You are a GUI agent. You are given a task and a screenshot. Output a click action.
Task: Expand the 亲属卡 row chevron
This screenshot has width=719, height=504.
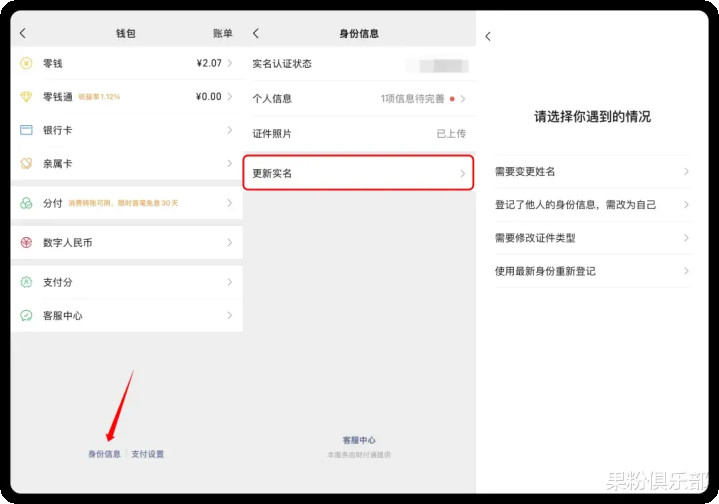(230, 163)
